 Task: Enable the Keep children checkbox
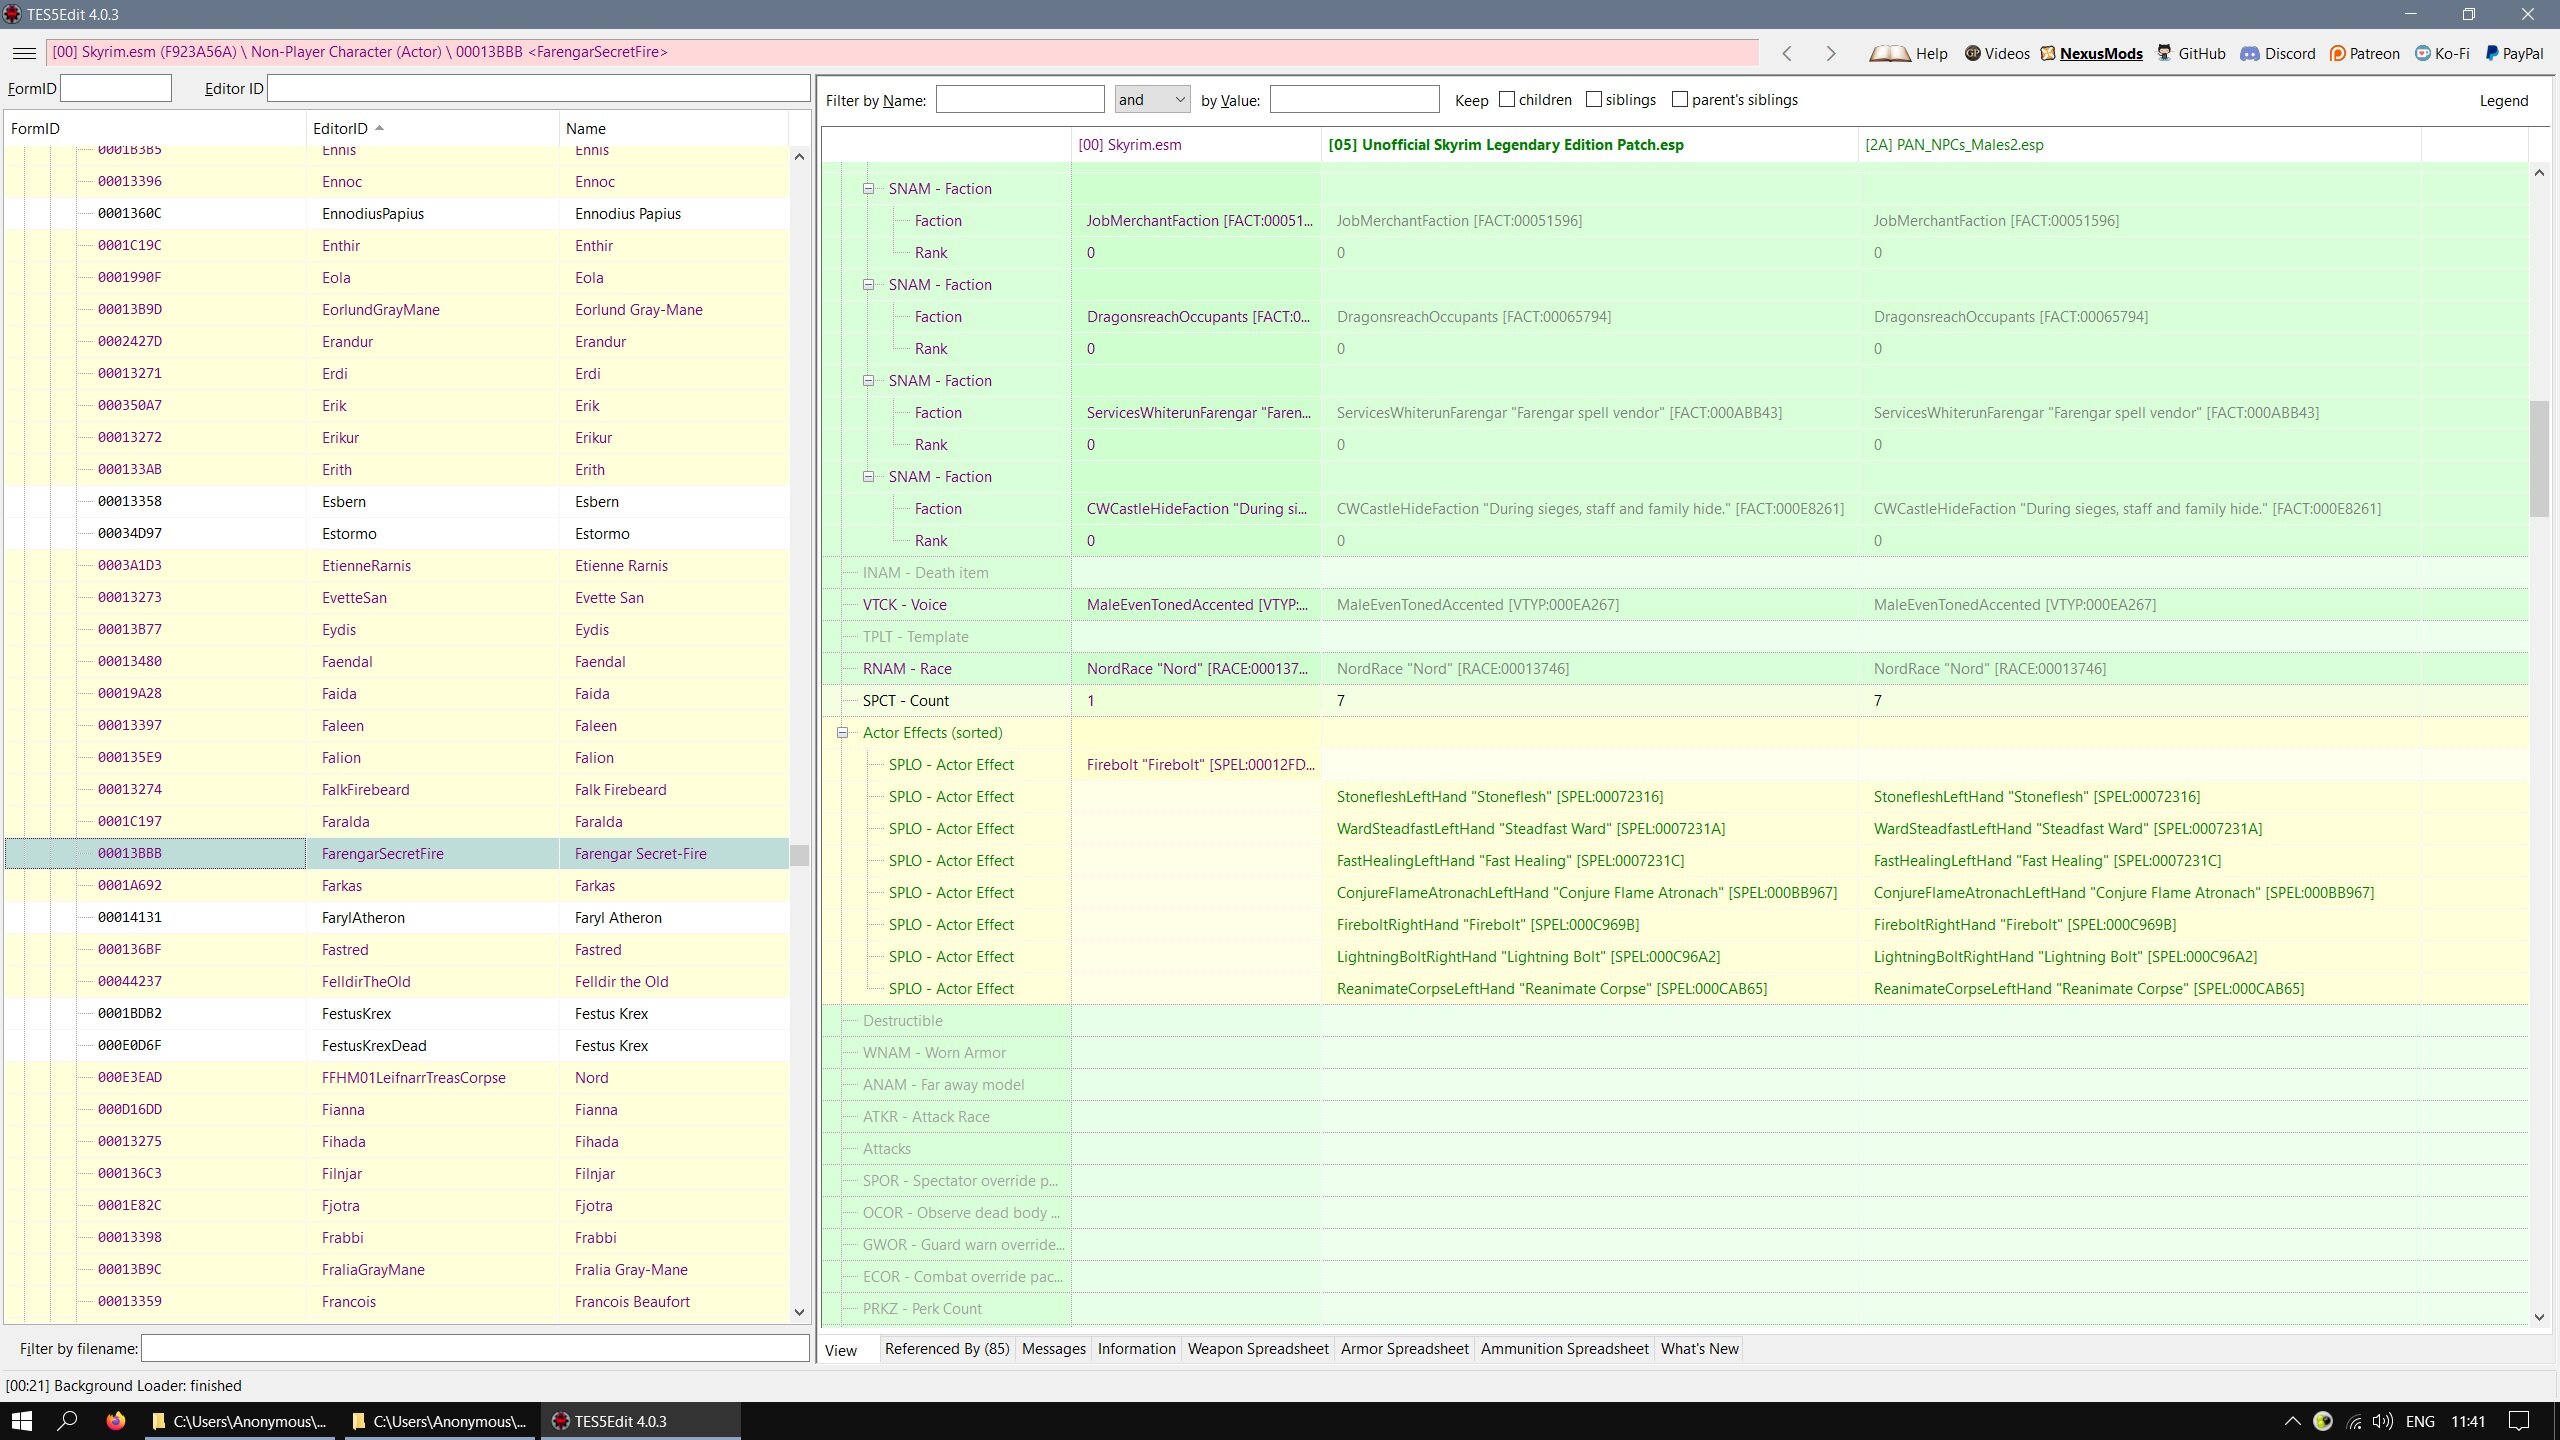[x=1507, y=99]
